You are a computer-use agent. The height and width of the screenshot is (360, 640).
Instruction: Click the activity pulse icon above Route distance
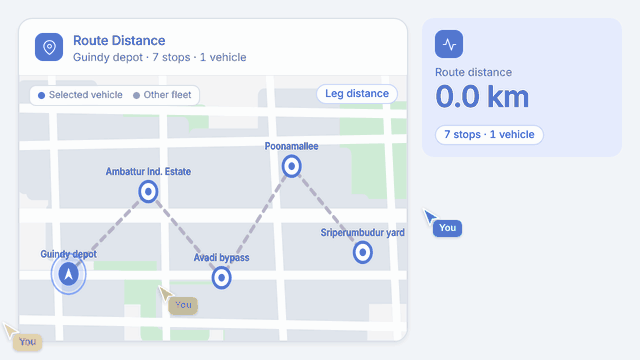tap(449, 44)
